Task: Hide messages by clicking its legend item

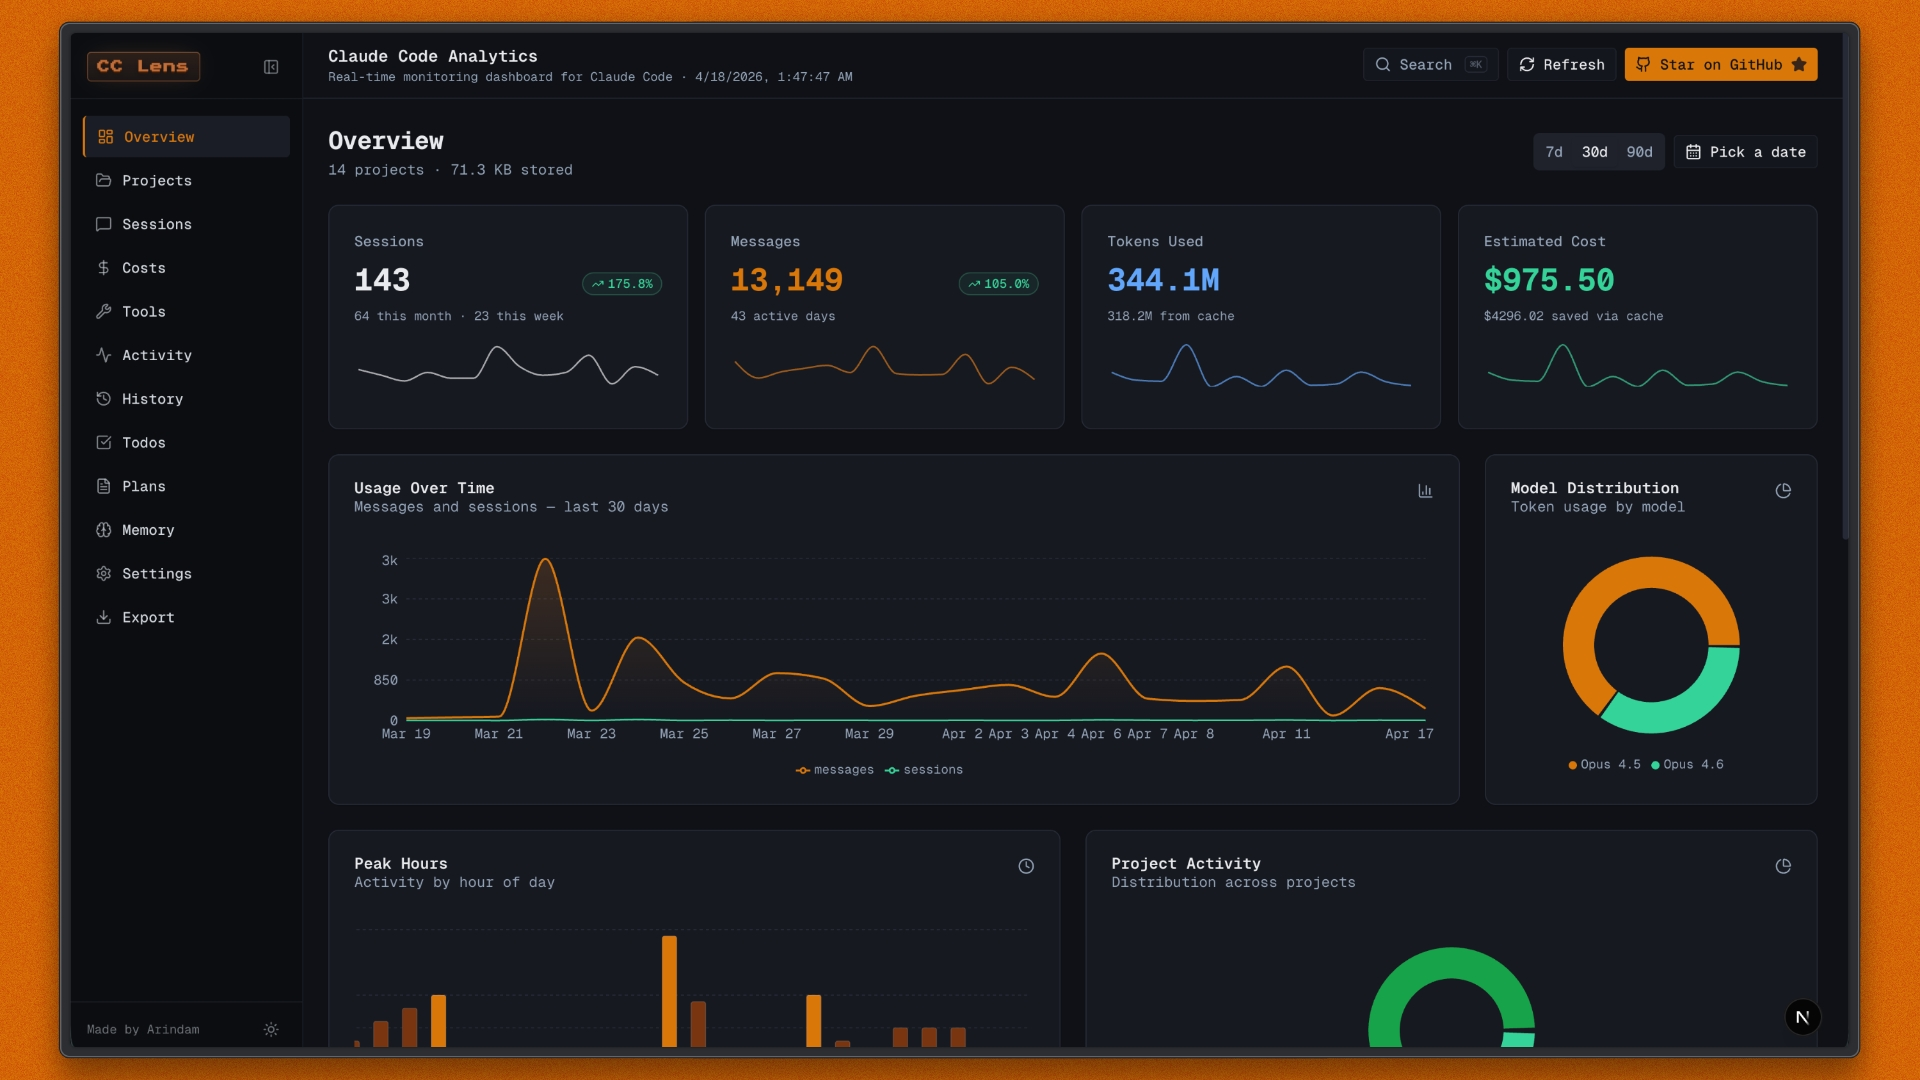Action: 835,770
